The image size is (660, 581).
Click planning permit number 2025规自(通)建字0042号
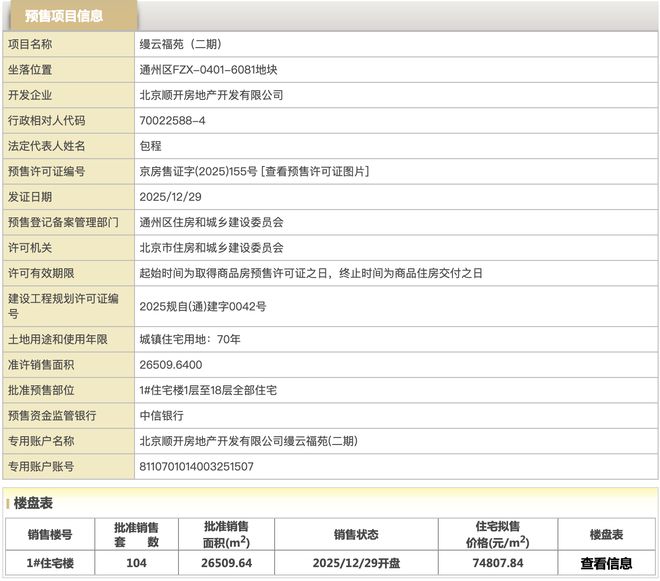point(203,305)
